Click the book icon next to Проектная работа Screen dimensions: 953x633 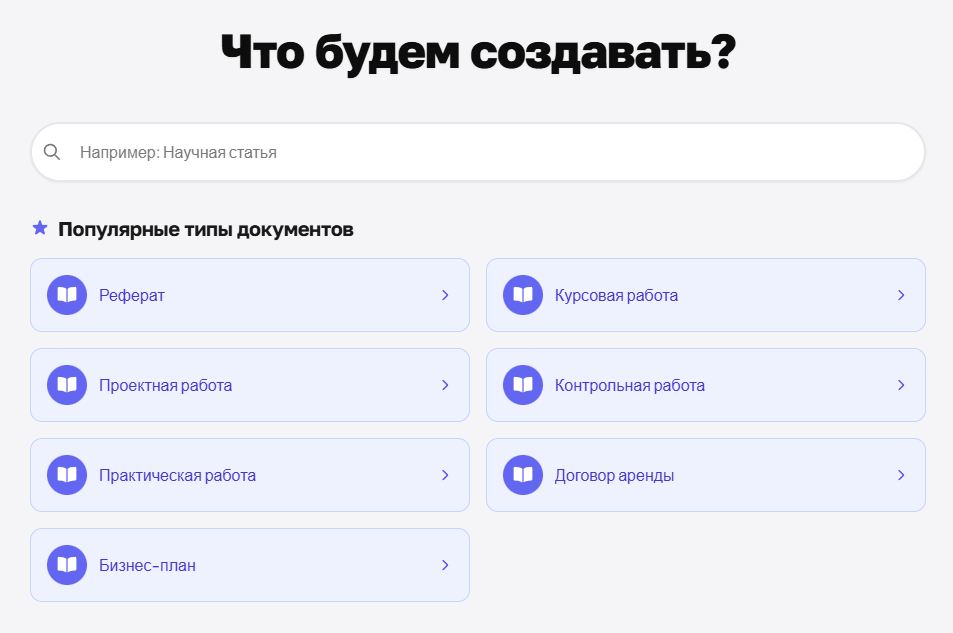(67, 385)
